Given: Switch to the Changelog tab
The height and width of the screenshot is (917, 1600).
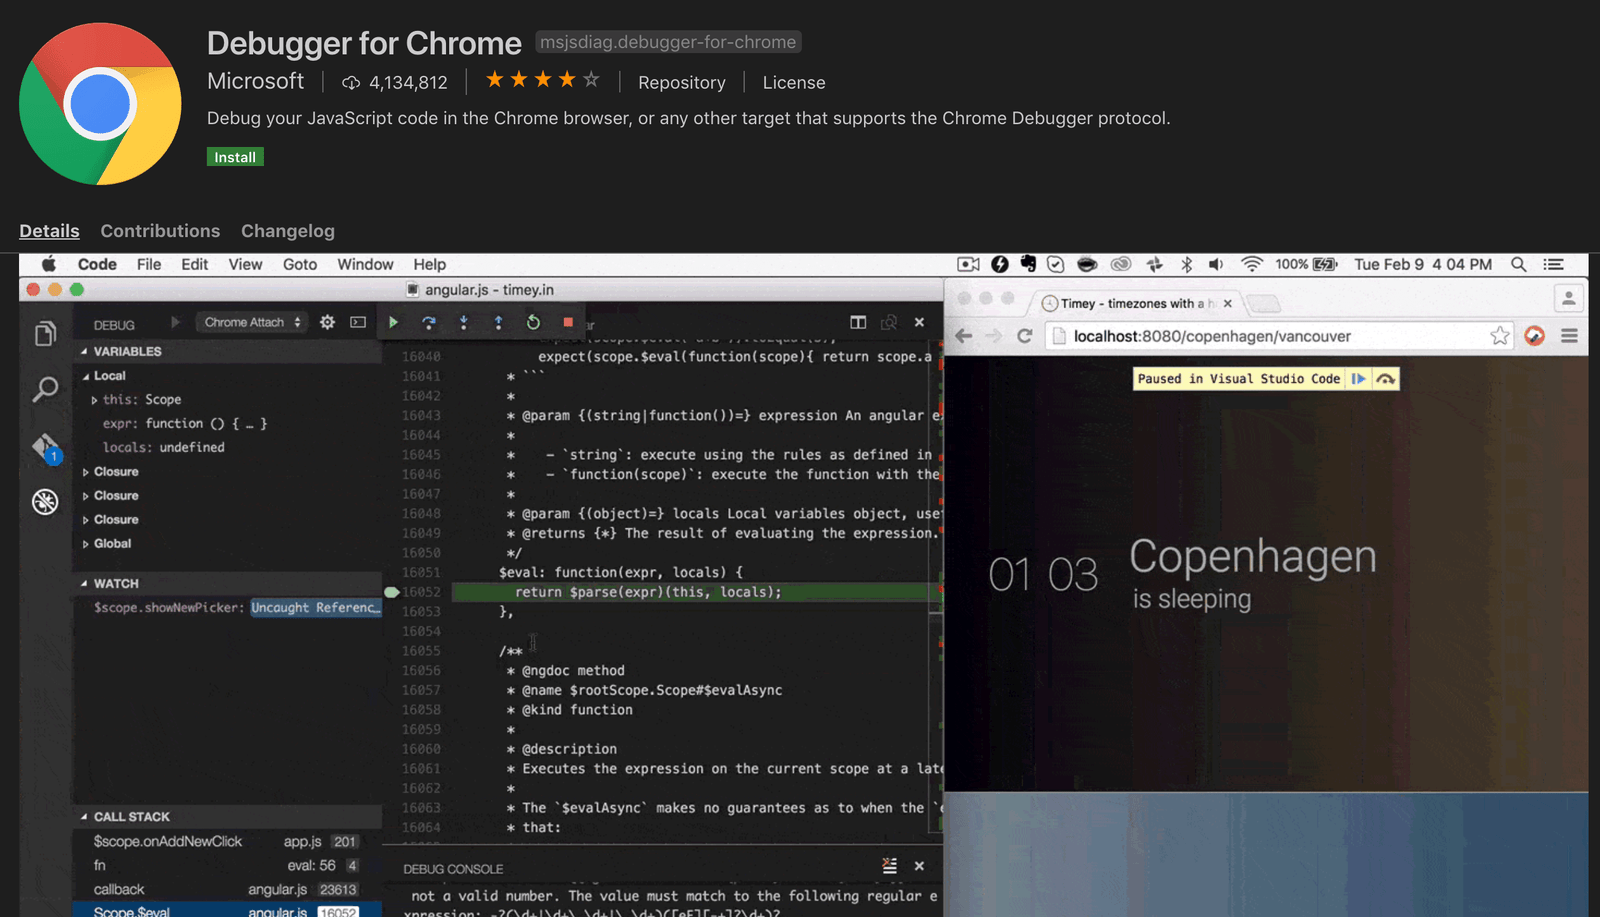Looking at the screenshot, I should [x=288, y=231].
